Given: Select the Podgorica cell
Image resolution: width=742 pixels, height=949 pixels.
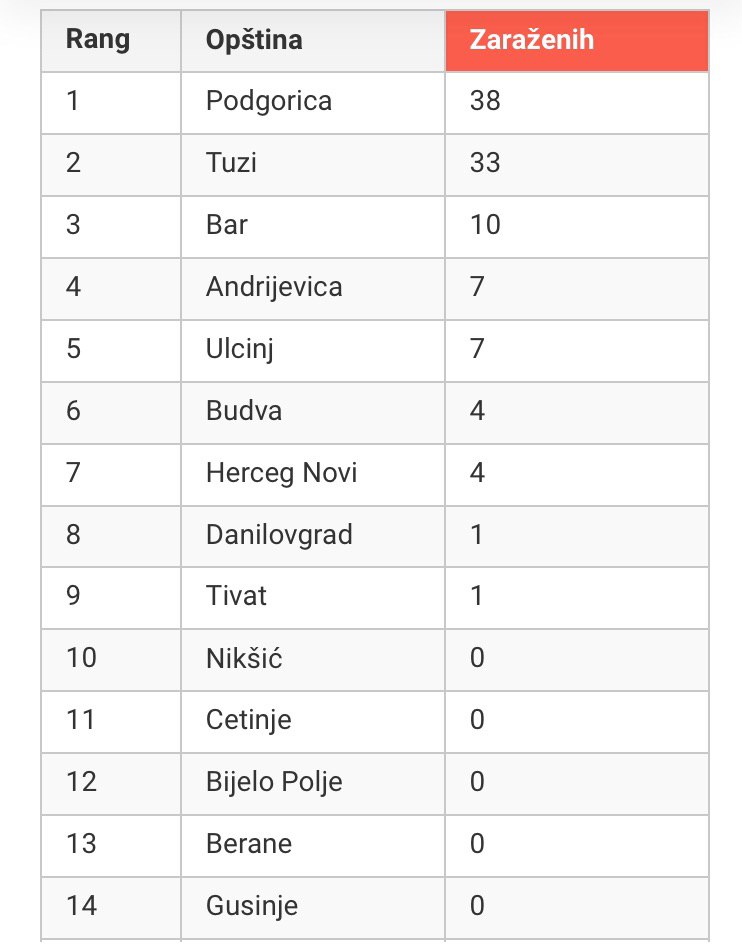Looking at the screenshot, I should coord(313,103).
